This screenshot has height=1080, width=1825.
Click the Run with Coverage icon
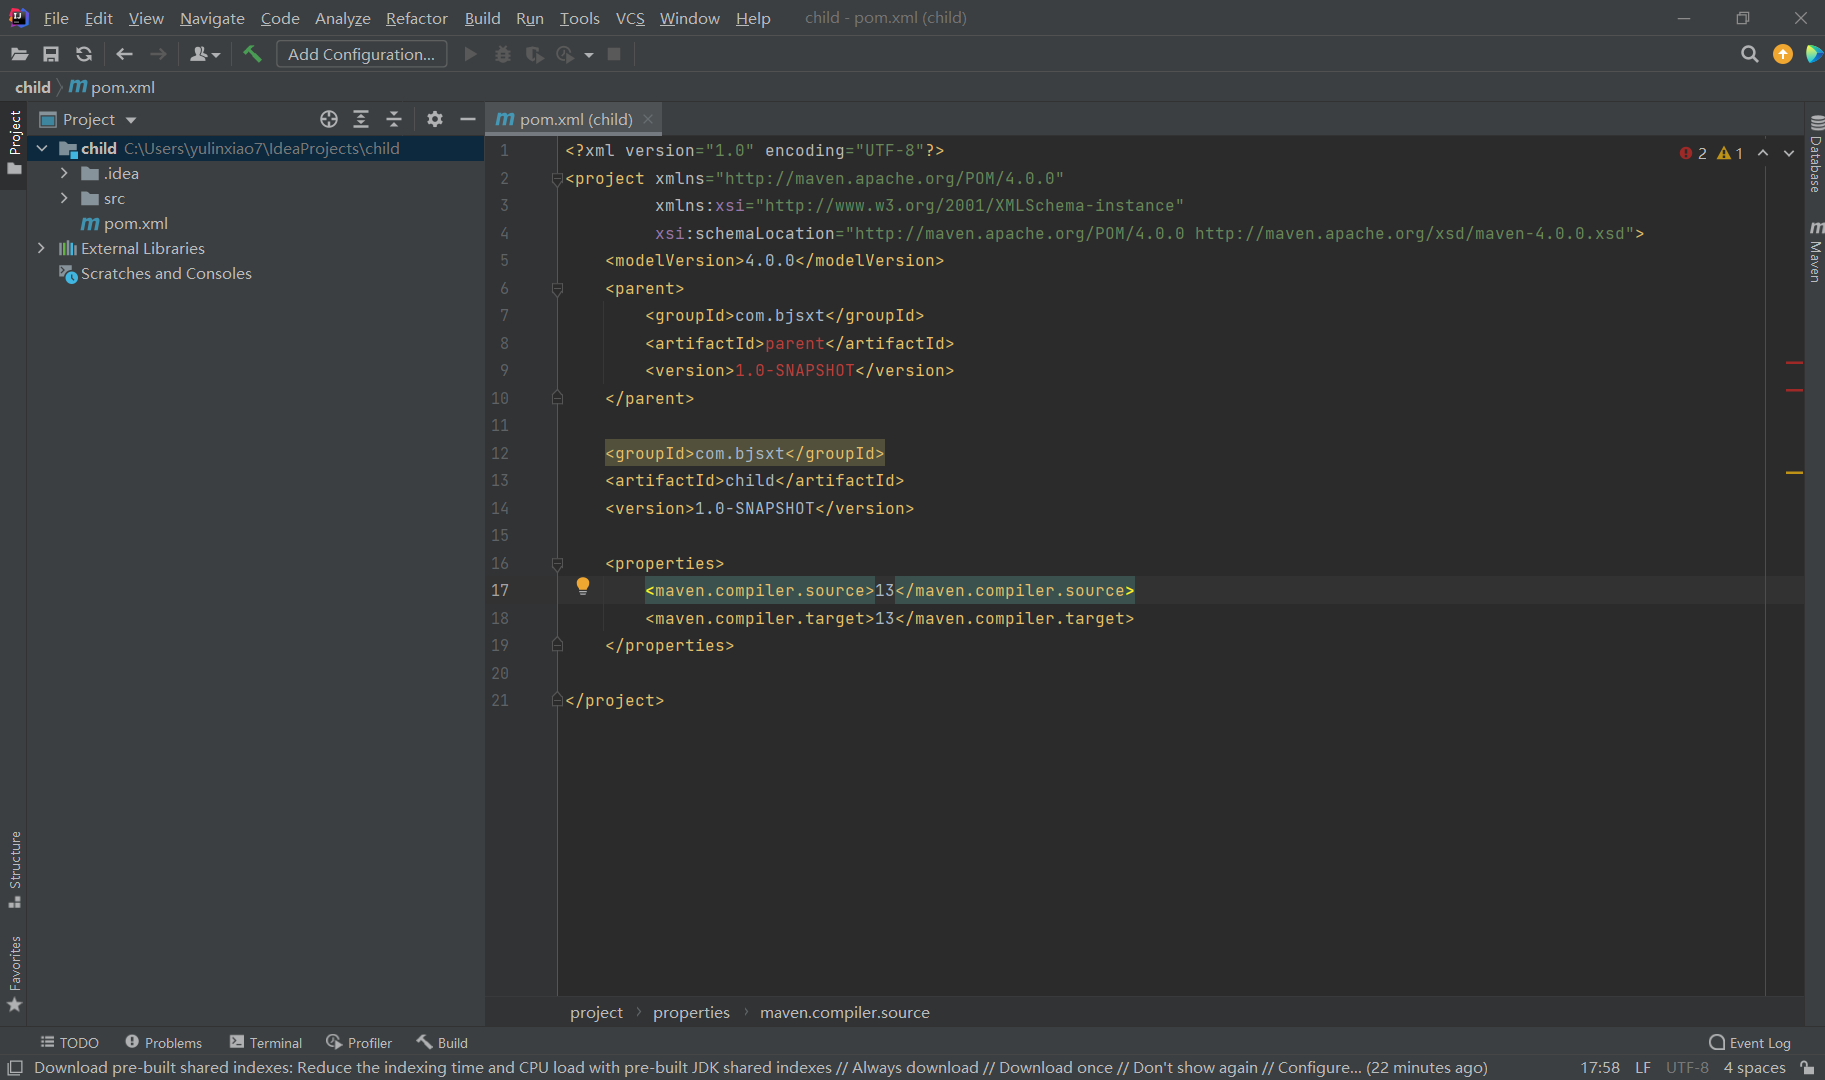535,54
